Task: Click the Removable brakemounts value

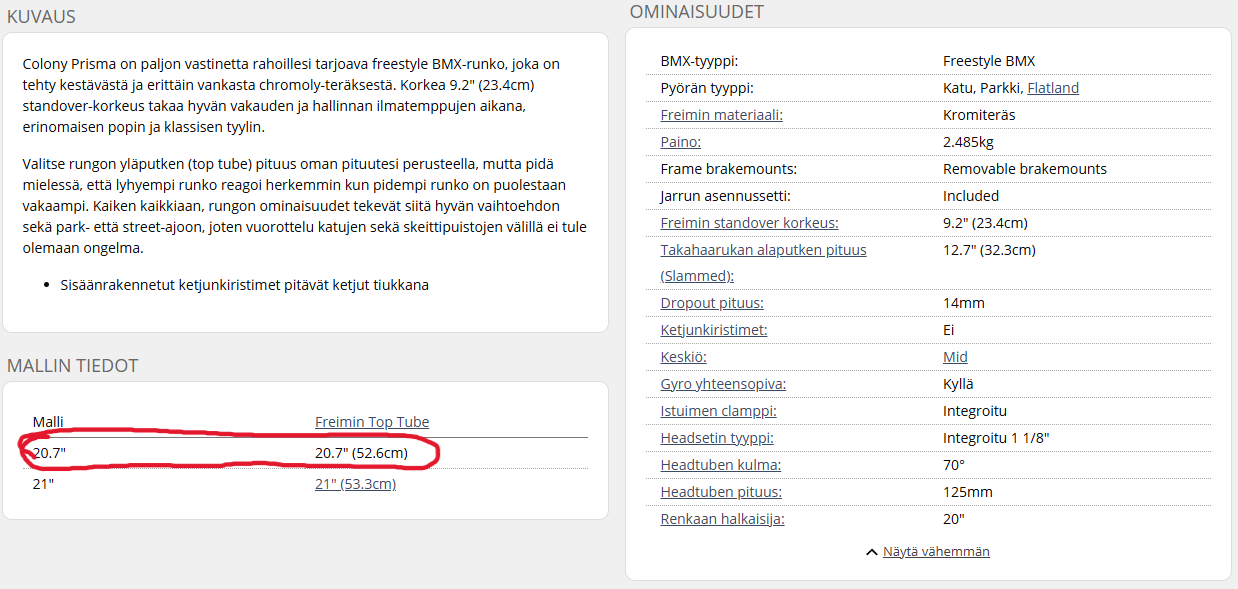Action: point(1025,169)
